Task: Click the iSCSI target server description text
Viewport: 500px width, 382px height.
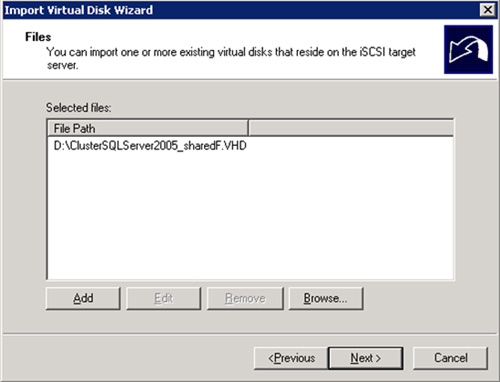Action: (x=231, y=58)
